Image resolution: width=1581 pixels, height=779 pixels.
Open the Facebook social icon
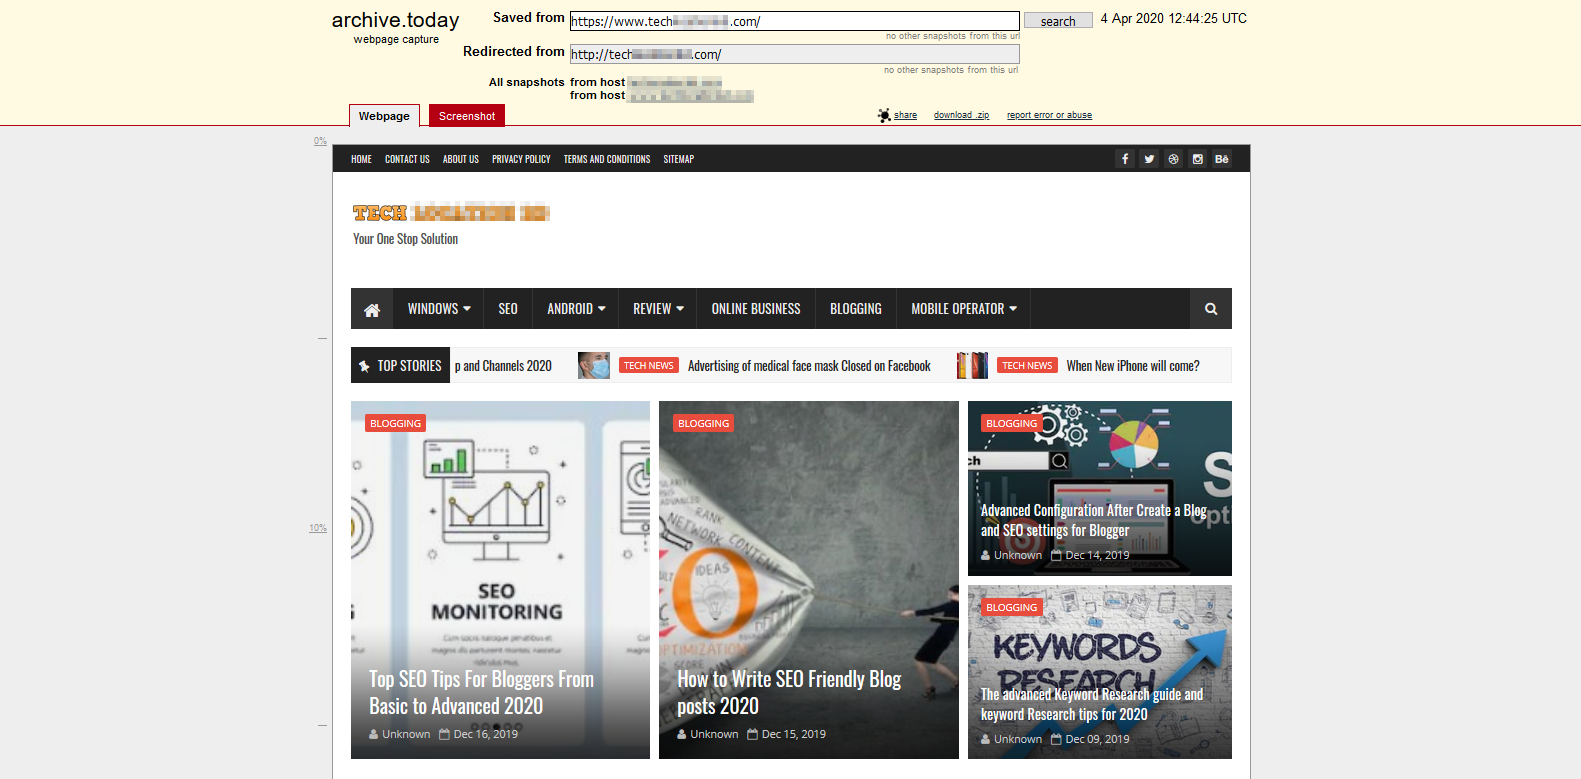pyautogui.click(x=1125, y=159)
